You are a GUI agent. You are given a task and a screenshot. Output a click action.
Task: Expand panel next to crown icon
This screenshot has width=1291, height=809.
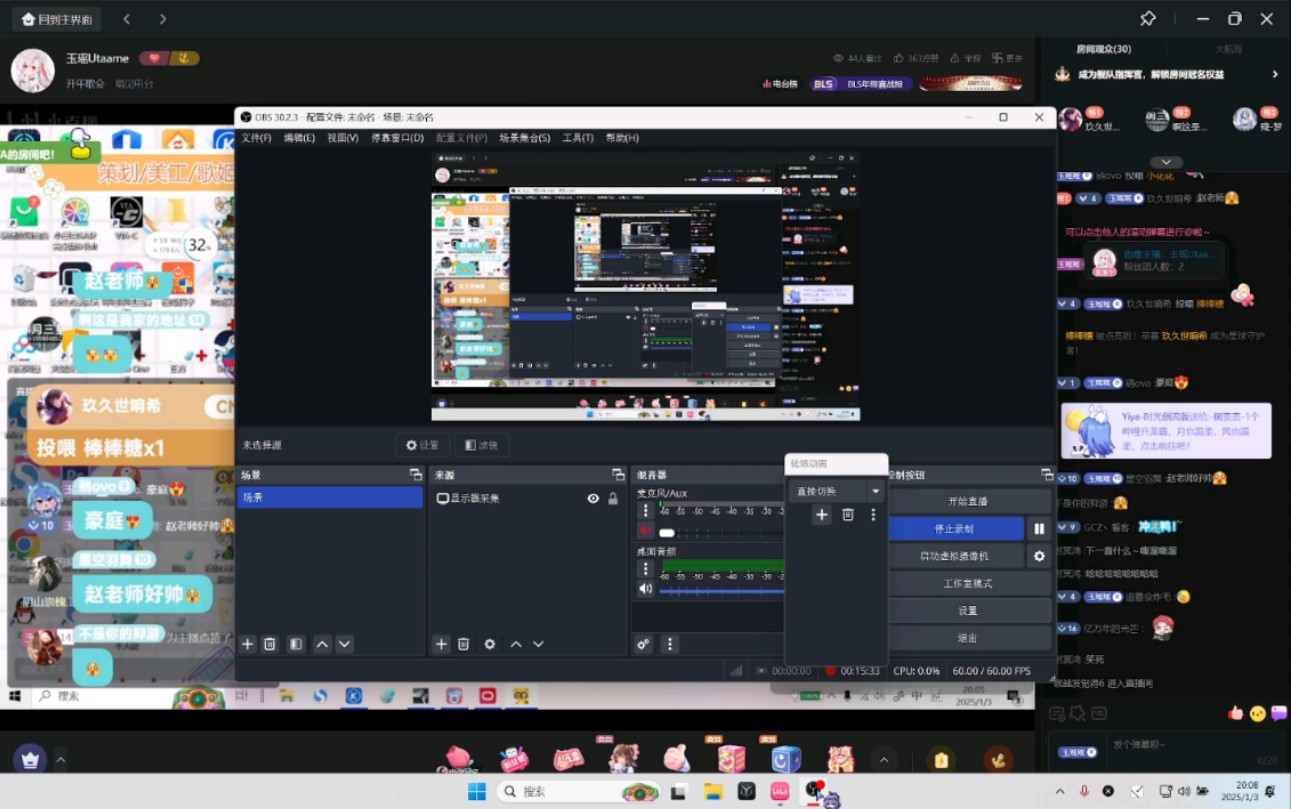click(x=60, y=760)
